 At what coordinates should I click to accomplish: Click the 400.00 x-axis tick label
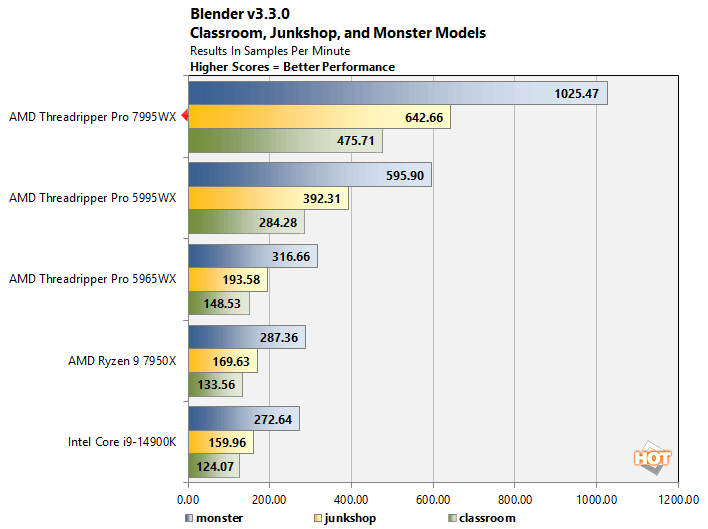point(351,500)
